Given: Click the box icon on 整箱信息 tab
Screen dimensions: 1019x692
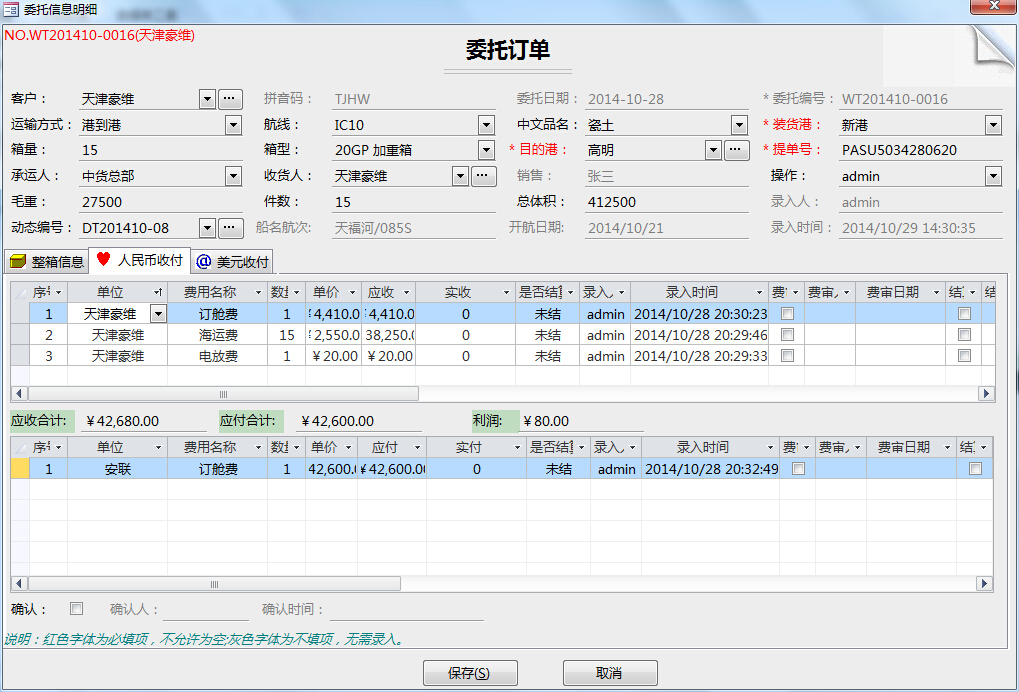Looking at the screenshot, I should pos(18,261).
